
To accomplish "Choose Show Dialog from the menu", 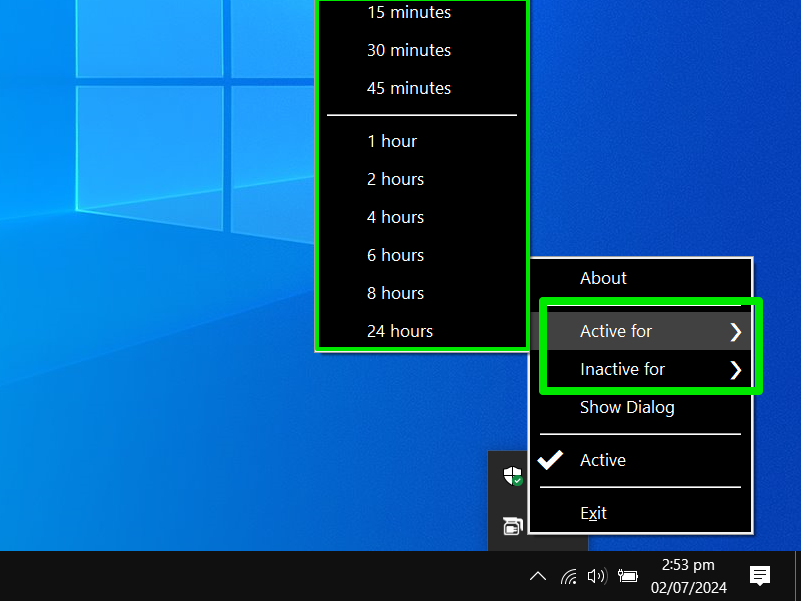I will click(627, 407).
